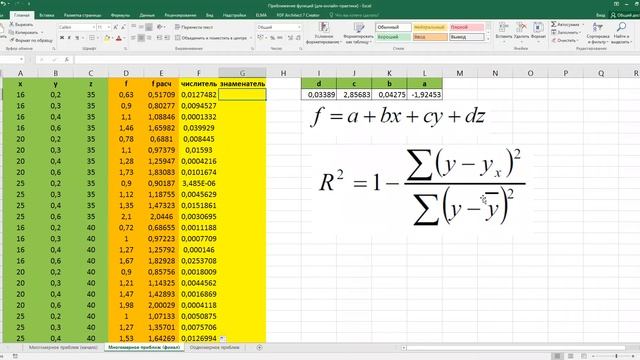Toggle underline formatting in Font group

pos(77,38)
